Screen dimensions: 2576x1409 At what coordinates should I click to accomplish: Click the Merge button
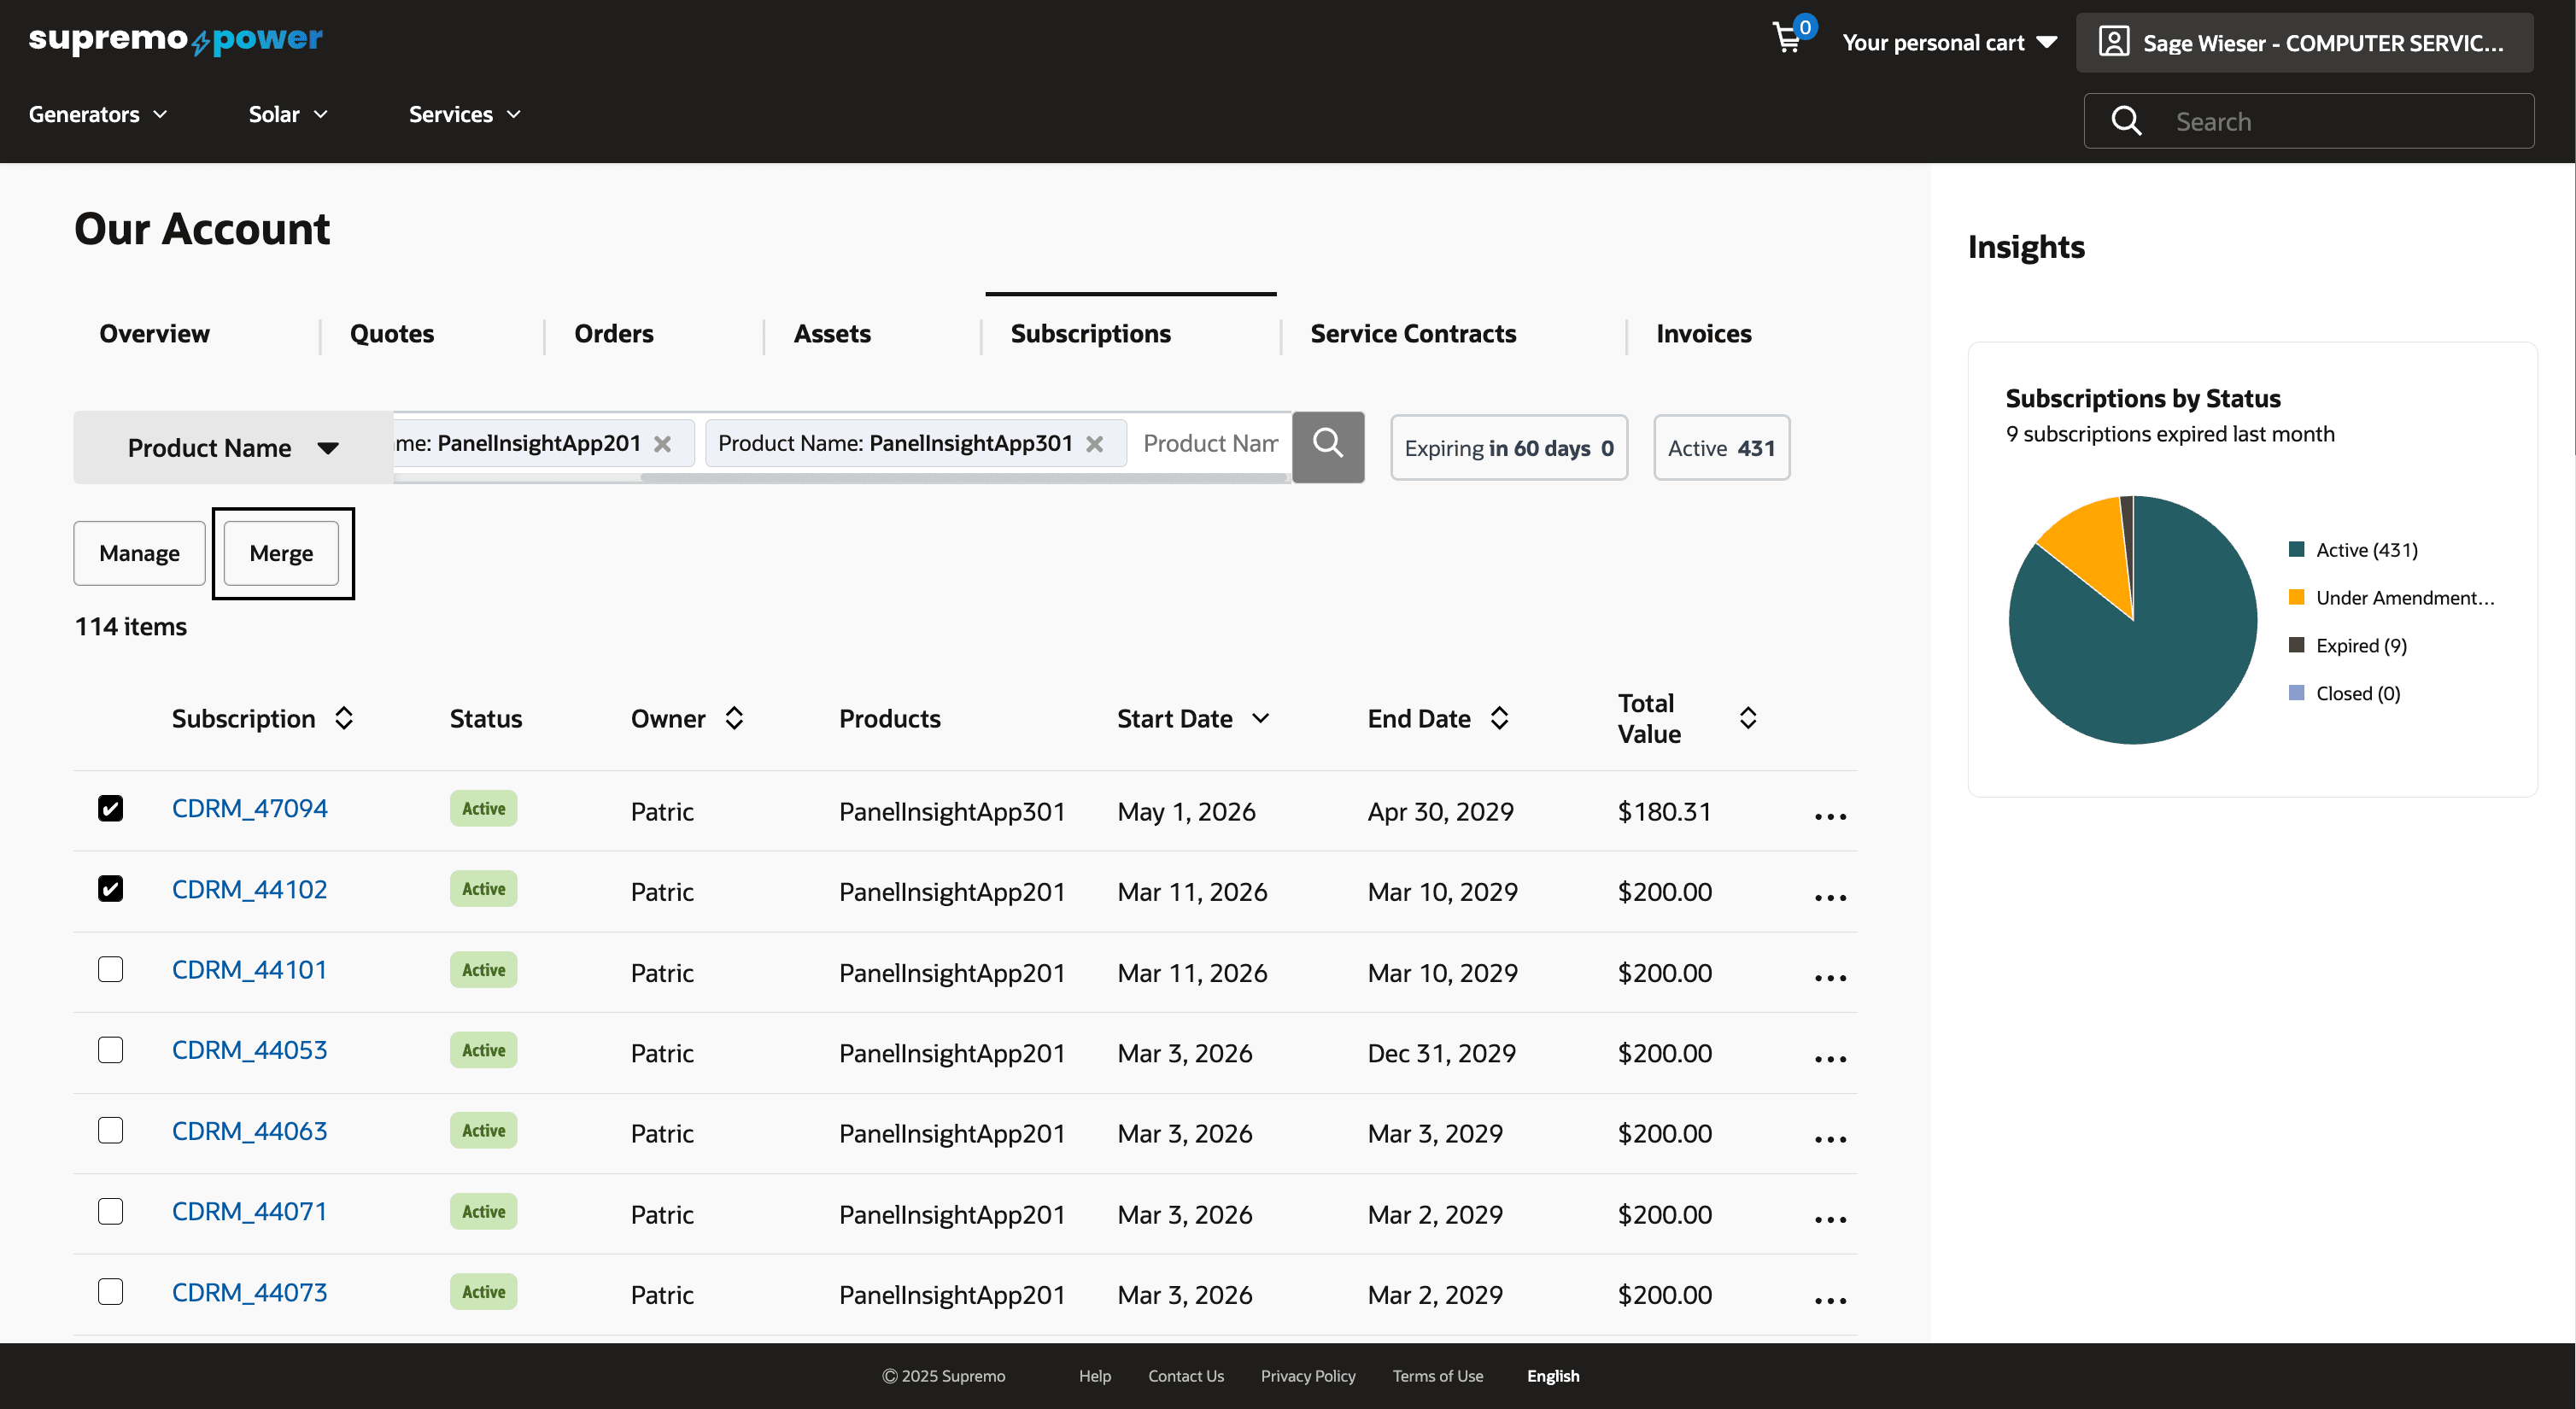(281, 553)
